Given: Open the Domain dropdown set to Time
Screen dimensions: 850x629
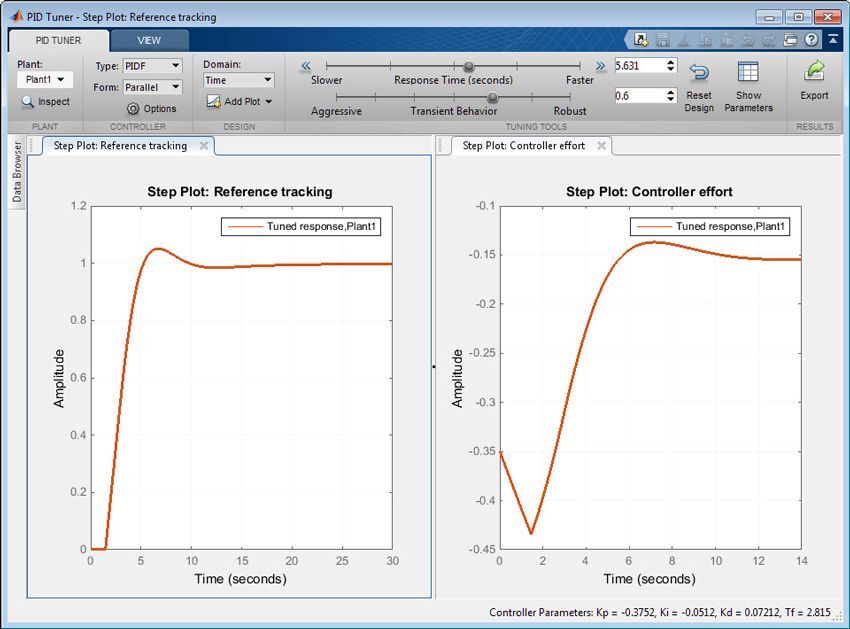Looking at the screenshot, I should pos(238,80).
